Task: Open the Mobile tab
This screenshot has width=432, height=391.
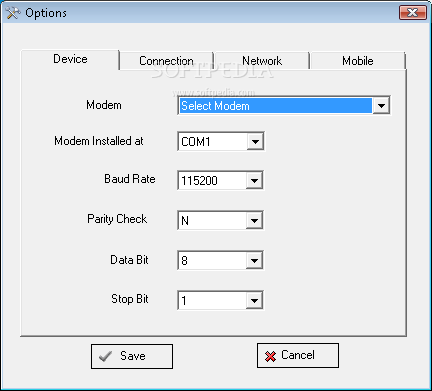Action: tap(358, 61)
